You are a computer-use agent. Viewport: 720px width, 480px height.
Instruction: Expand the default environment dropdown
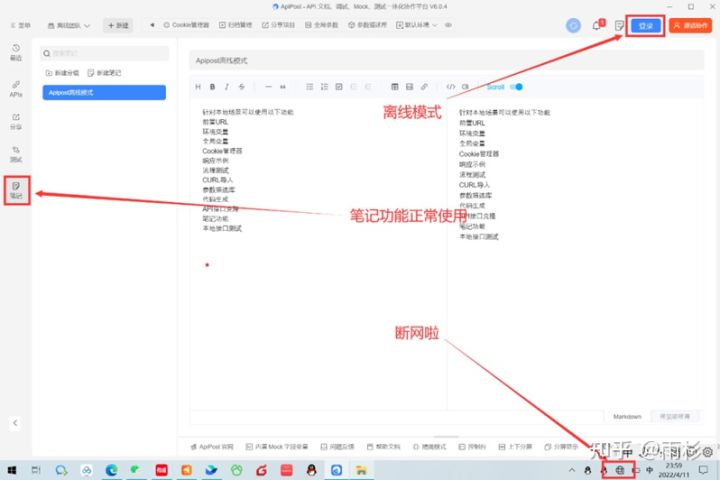point(416,25)
